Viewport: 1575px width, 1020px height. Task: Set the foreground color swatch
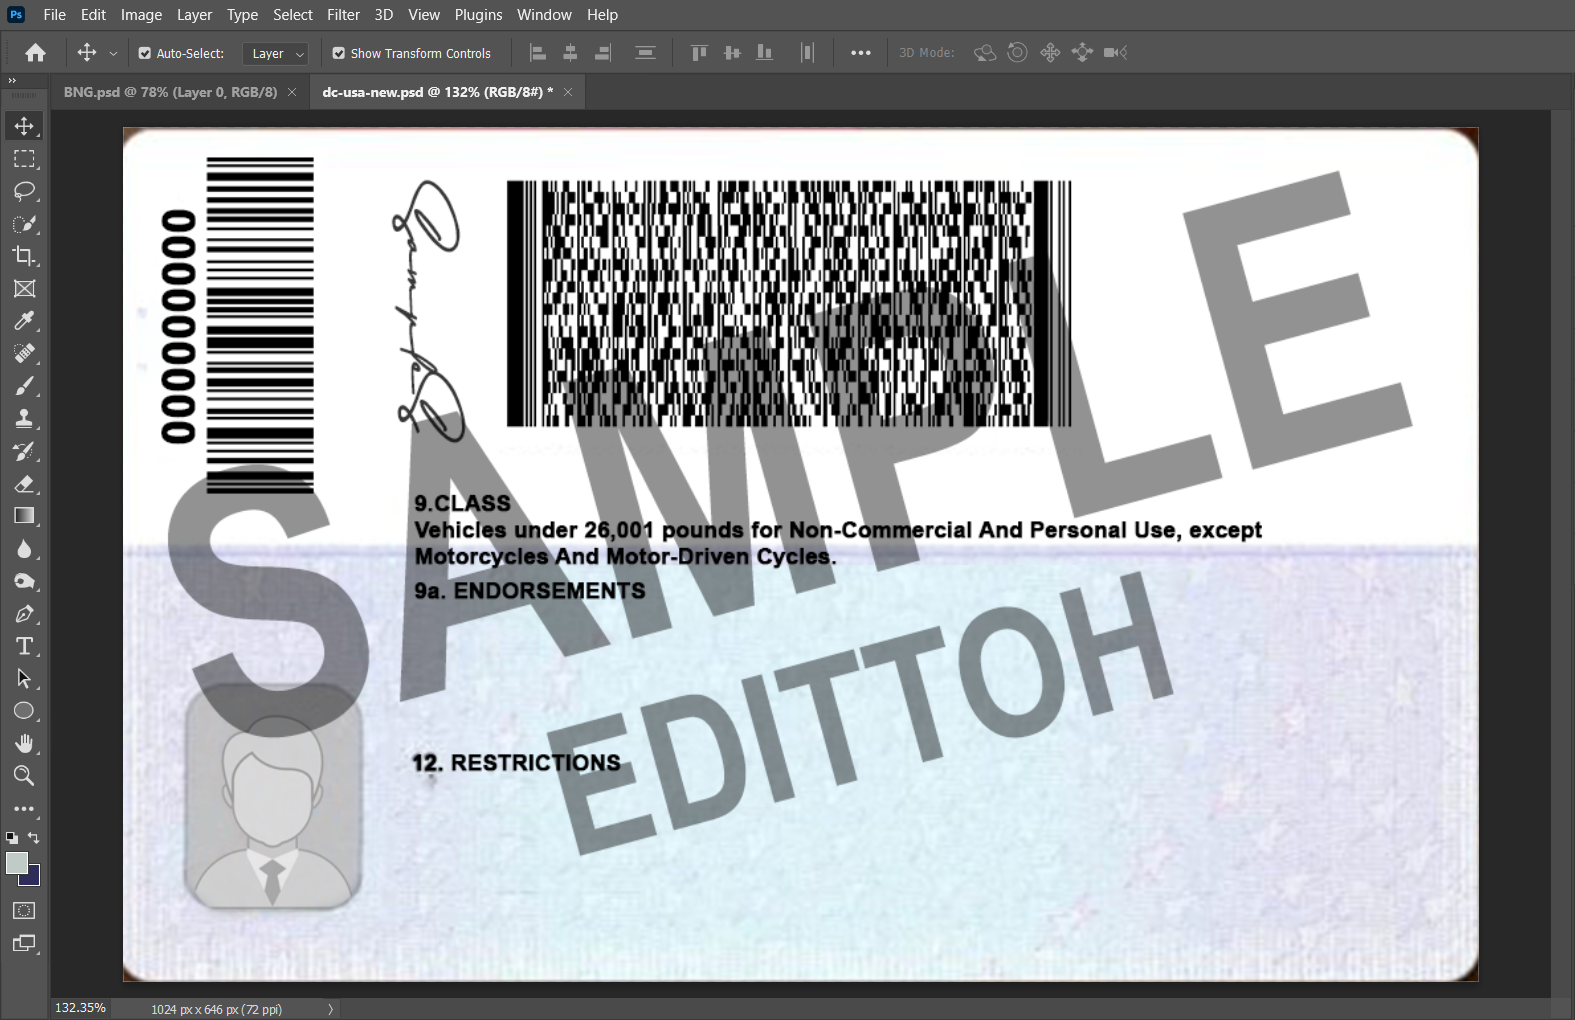pyautogui.click(x=16, y=863)
